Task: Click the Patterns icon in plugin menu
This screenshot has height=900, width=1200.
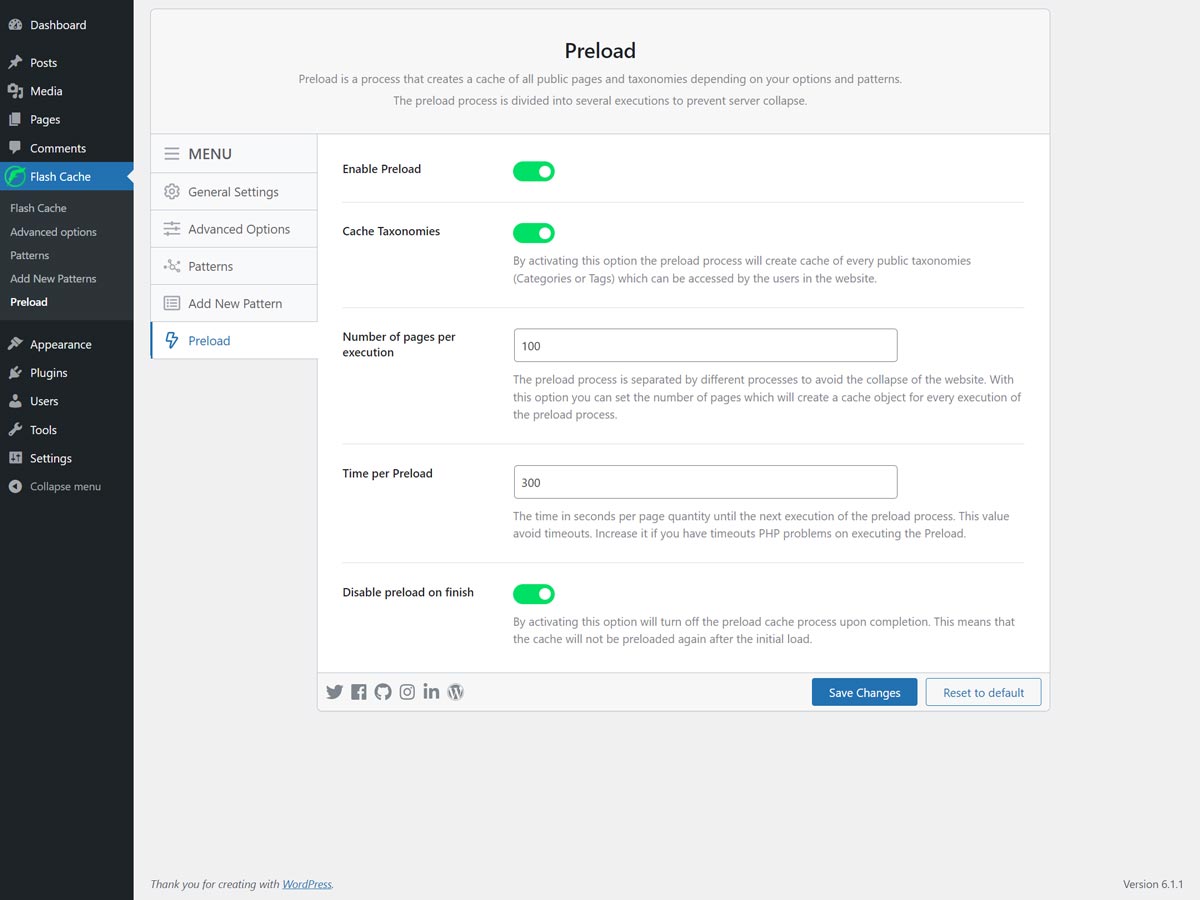Action: [x=169, y=265]
